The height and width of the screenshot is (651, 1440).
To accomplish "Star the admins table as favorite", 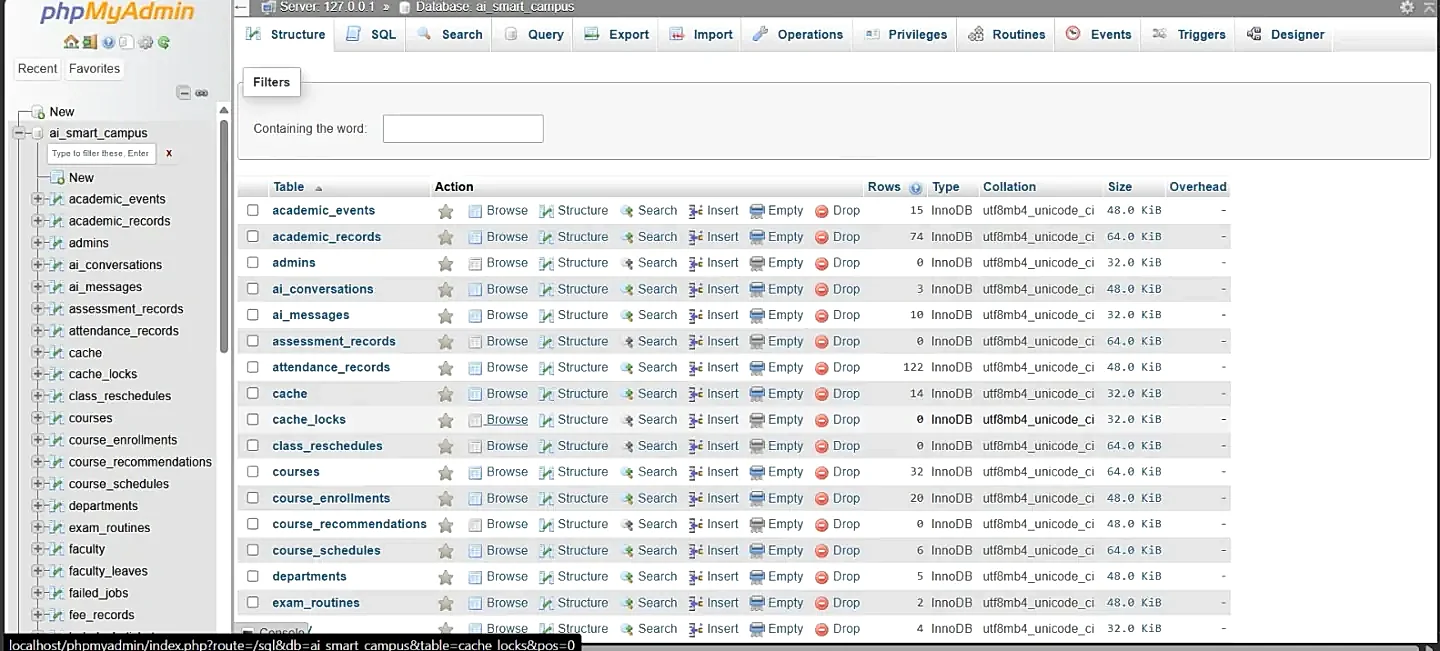I will (x=446, y=263).
